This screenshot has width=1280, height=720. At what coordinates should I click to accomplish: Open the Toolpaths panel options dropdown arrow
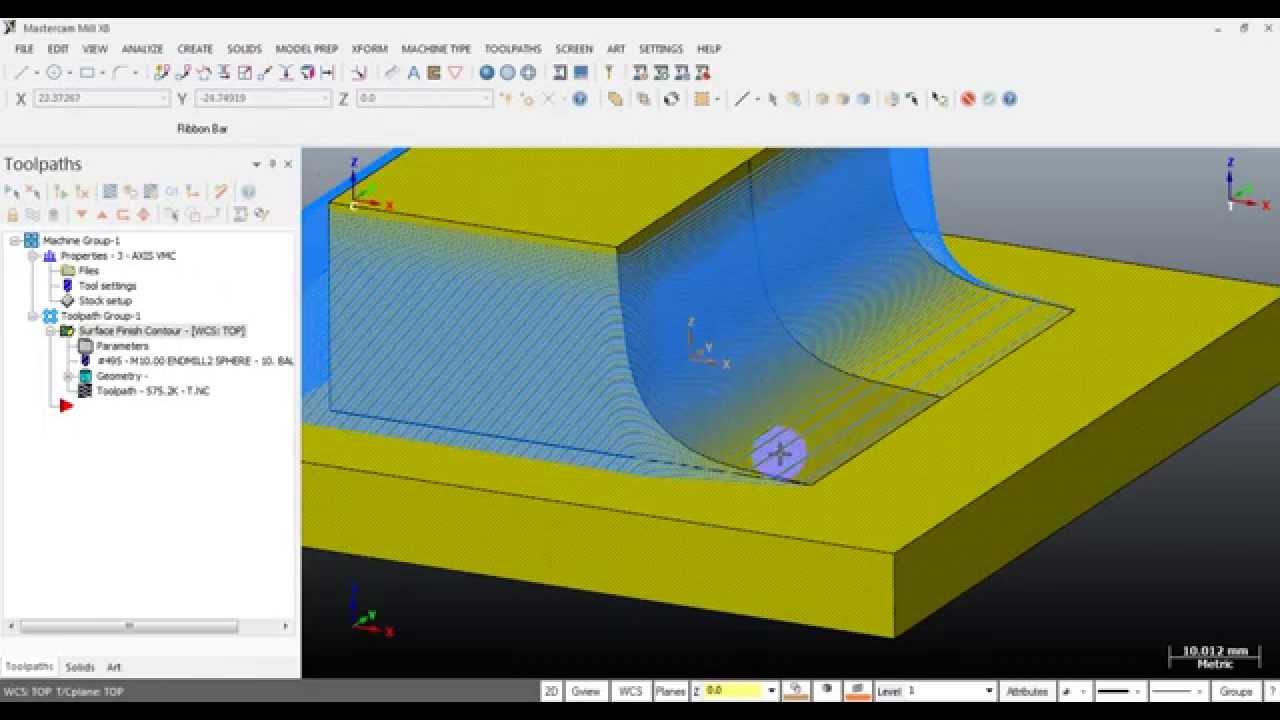click(256, 164)
